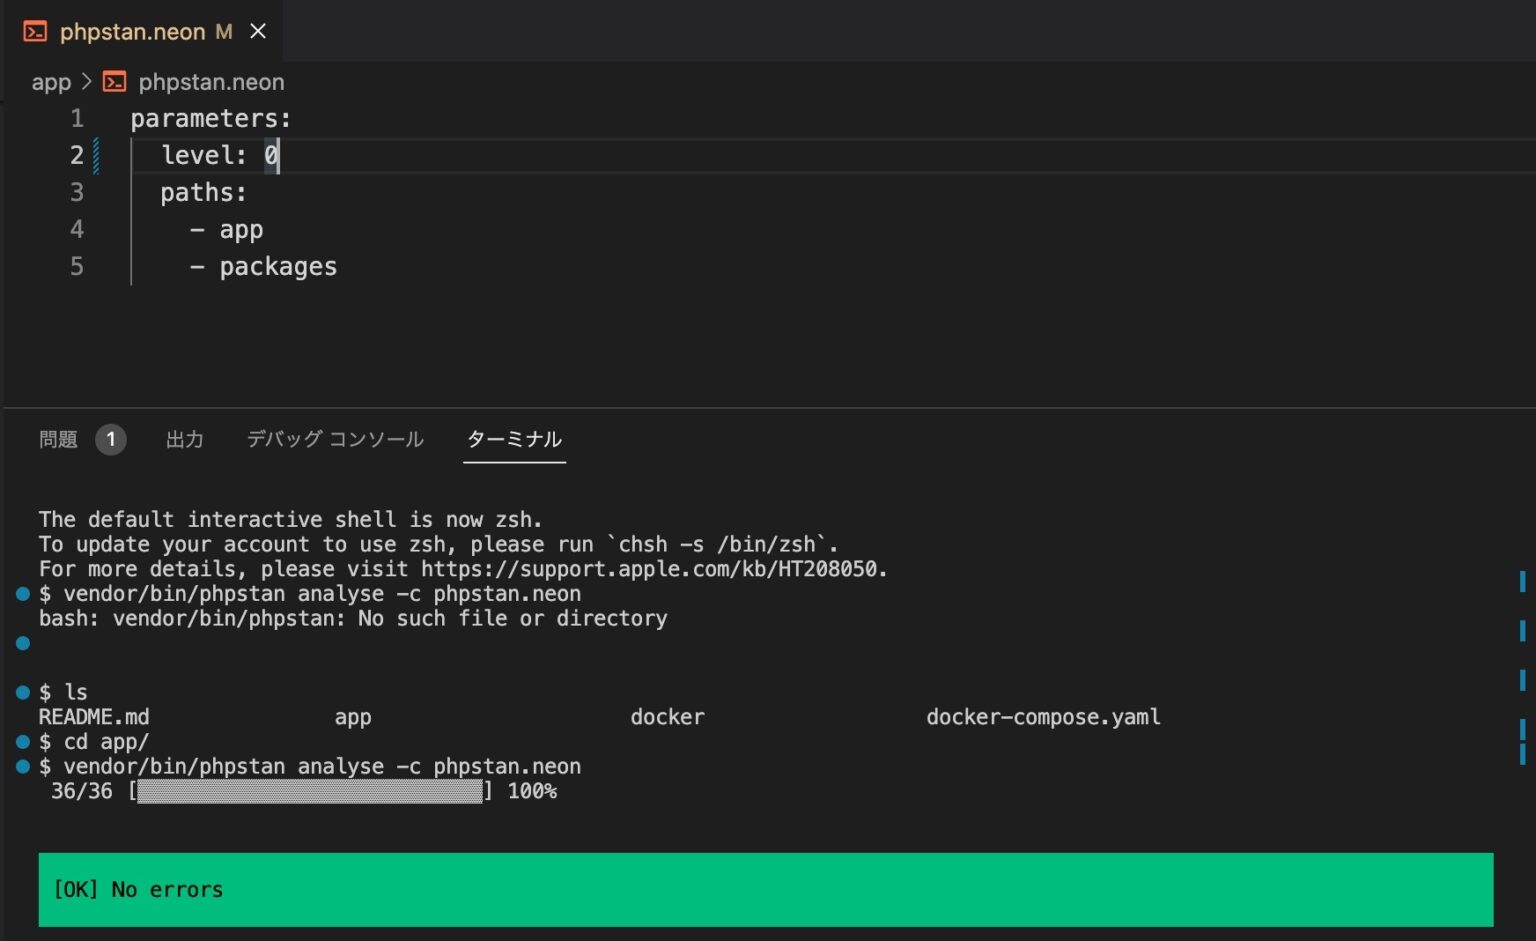The height and width of the screenshot is (941, 1536).
Task: Click the modified change marker beside line 2
Action: pos(96,155)
